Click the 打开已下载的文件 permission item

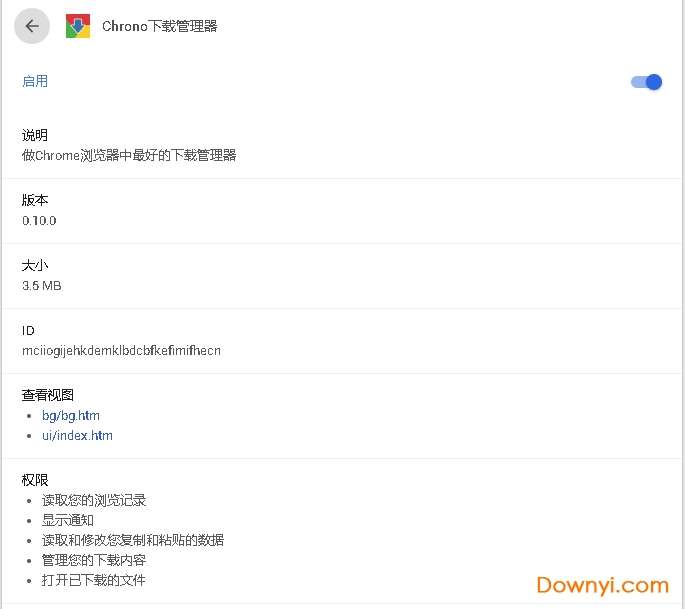94,580
